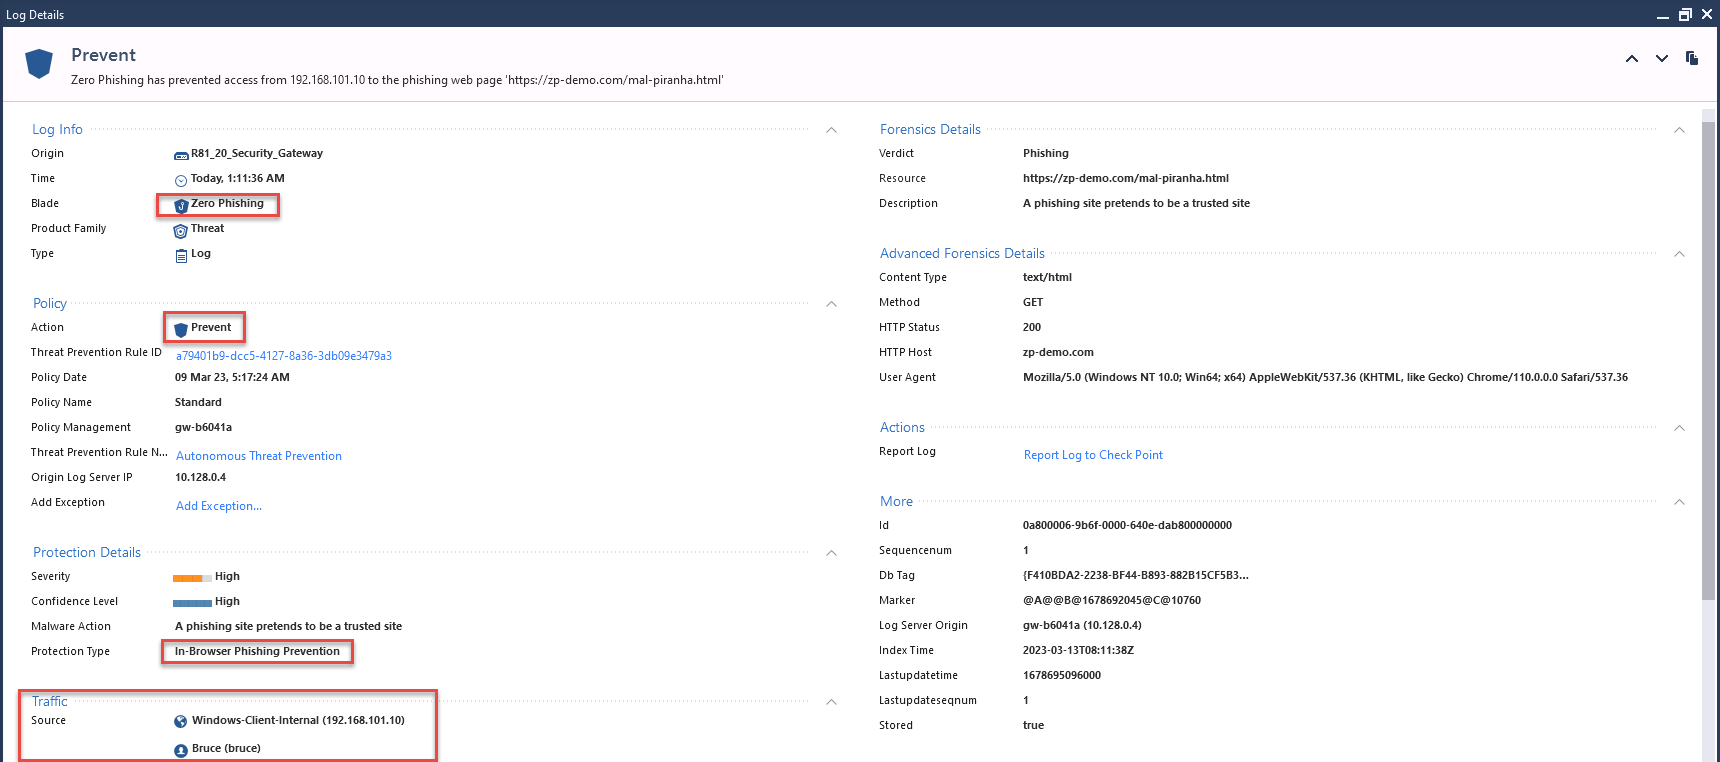The width and height of the screenshot is (1720, 762).
Task: Select the Policy Management value gw-b6041a
Action: coord(203,427)
